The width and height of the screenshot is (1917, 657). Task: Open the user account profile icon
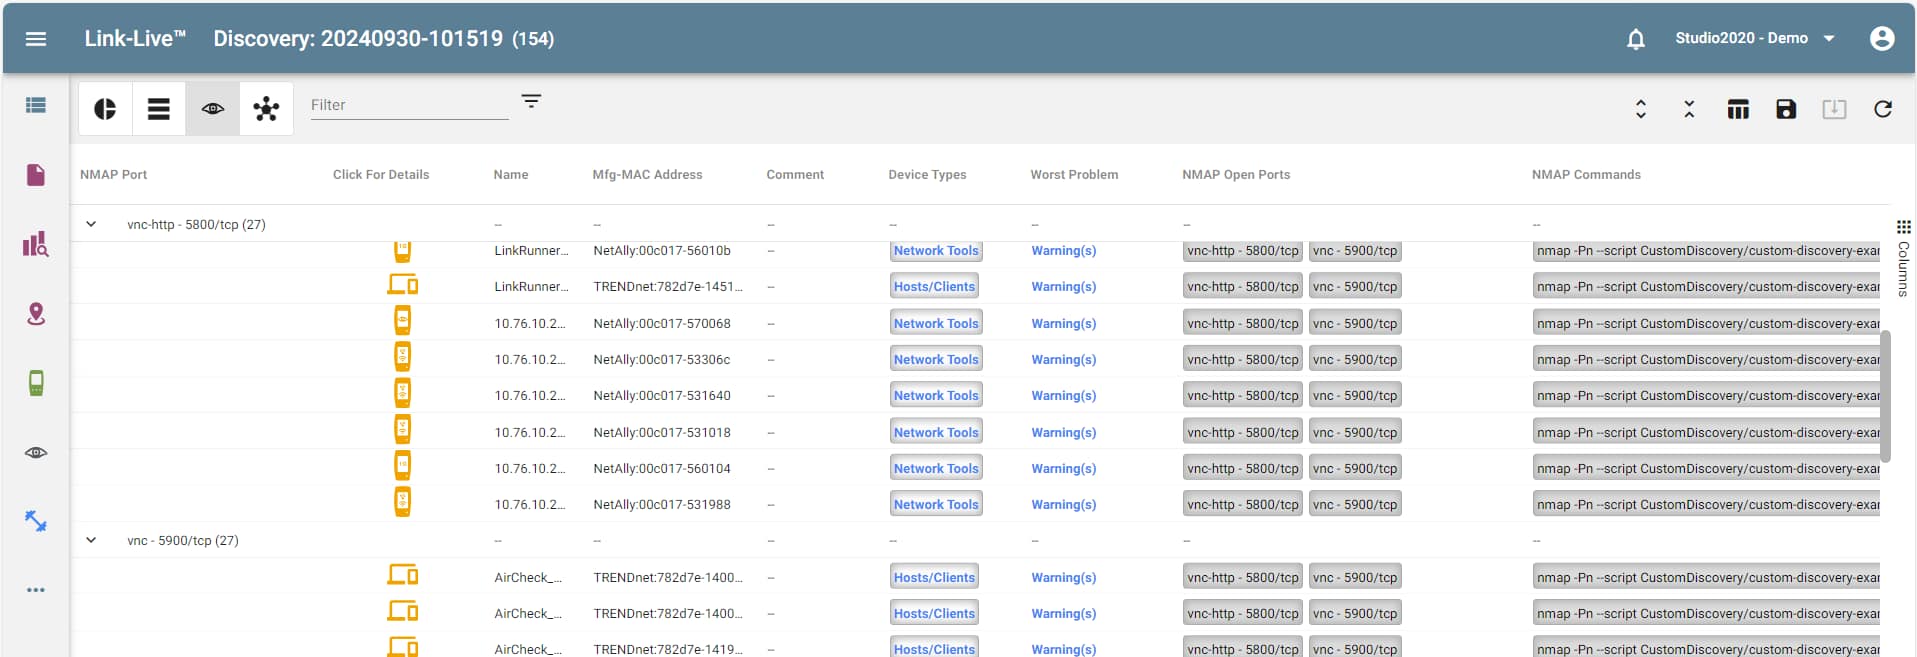tap(1881, 39)
